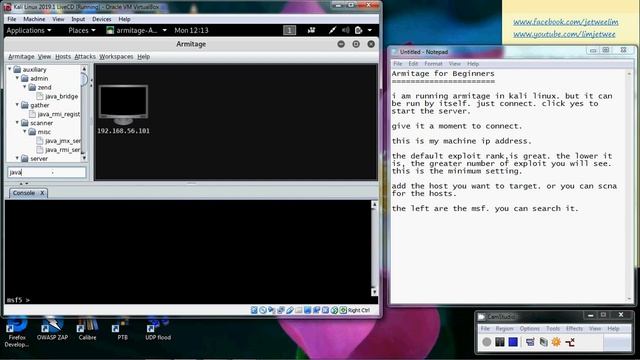Click the CamStudio Record button
This screenshot has height=360, width=640.
pos(487,342)
